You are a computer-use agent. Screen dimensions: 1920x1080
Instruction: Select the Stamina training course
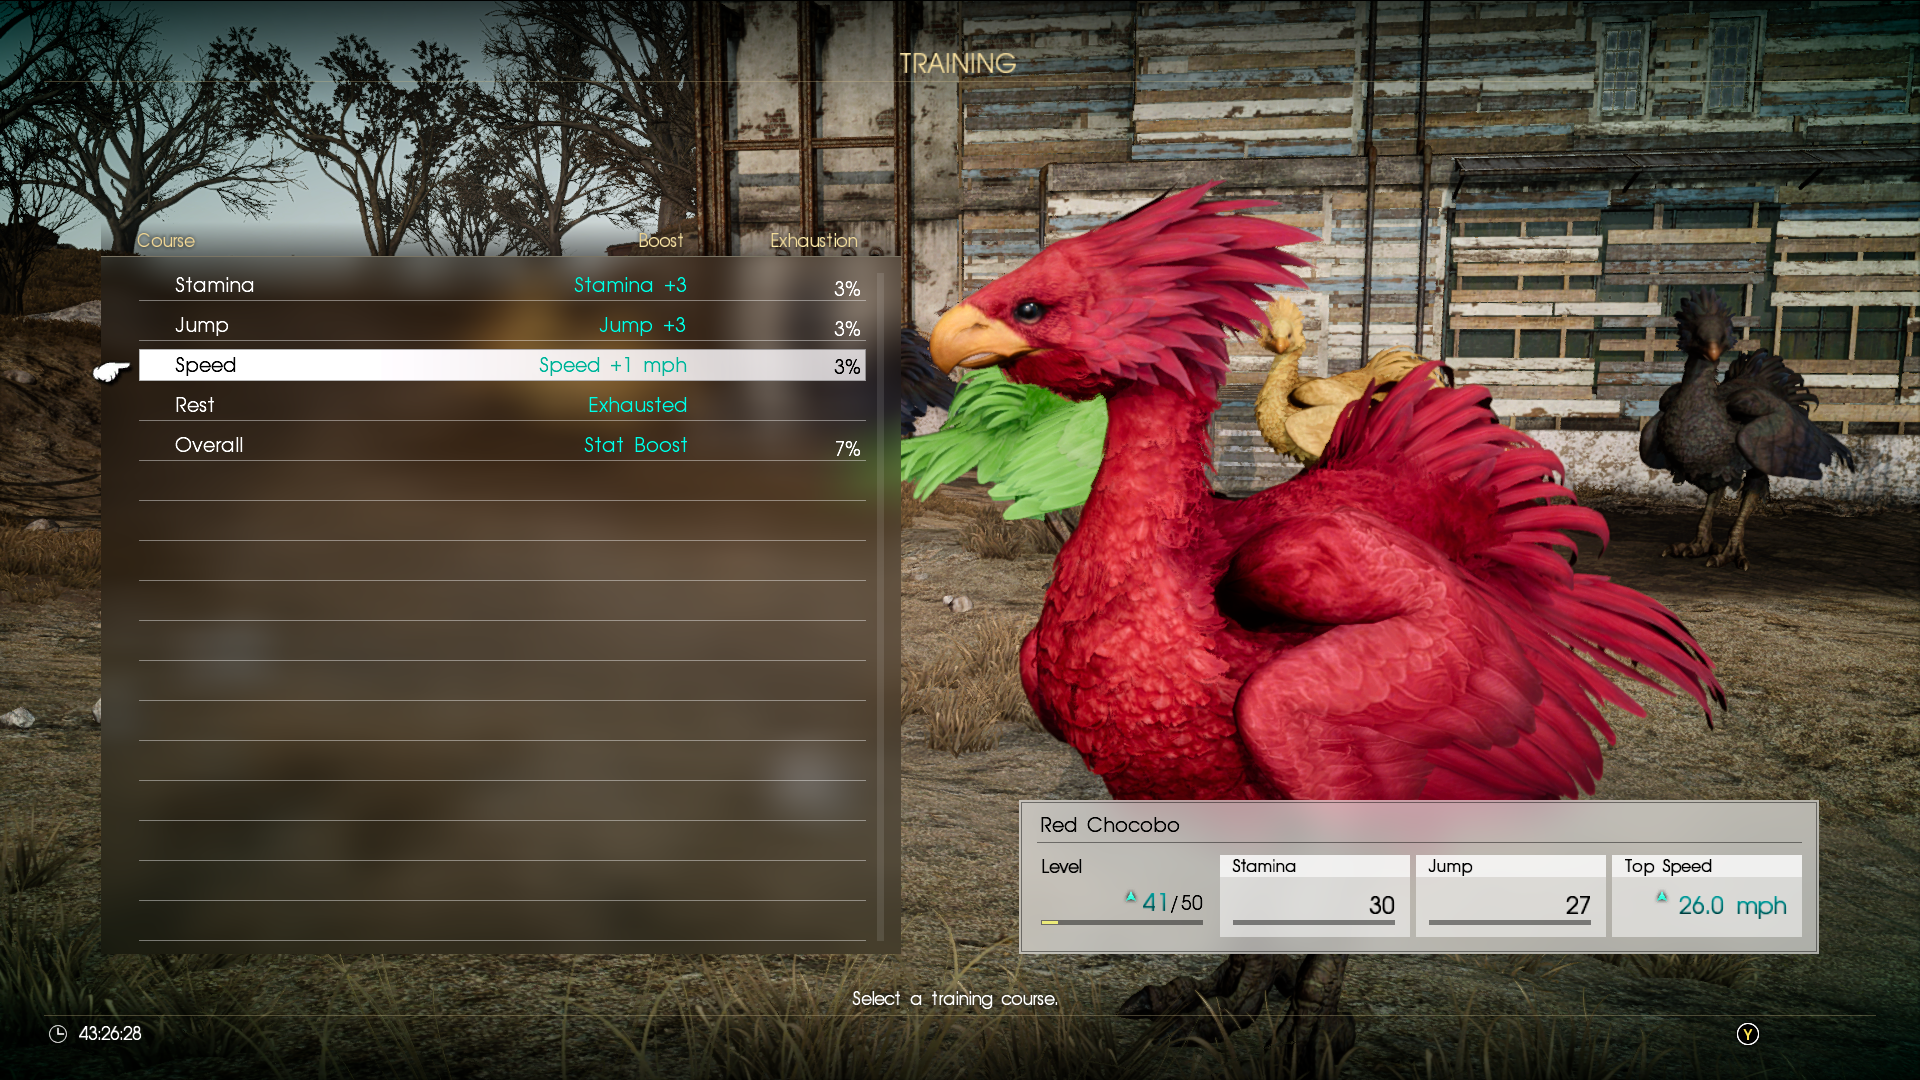tap(502, 285)
